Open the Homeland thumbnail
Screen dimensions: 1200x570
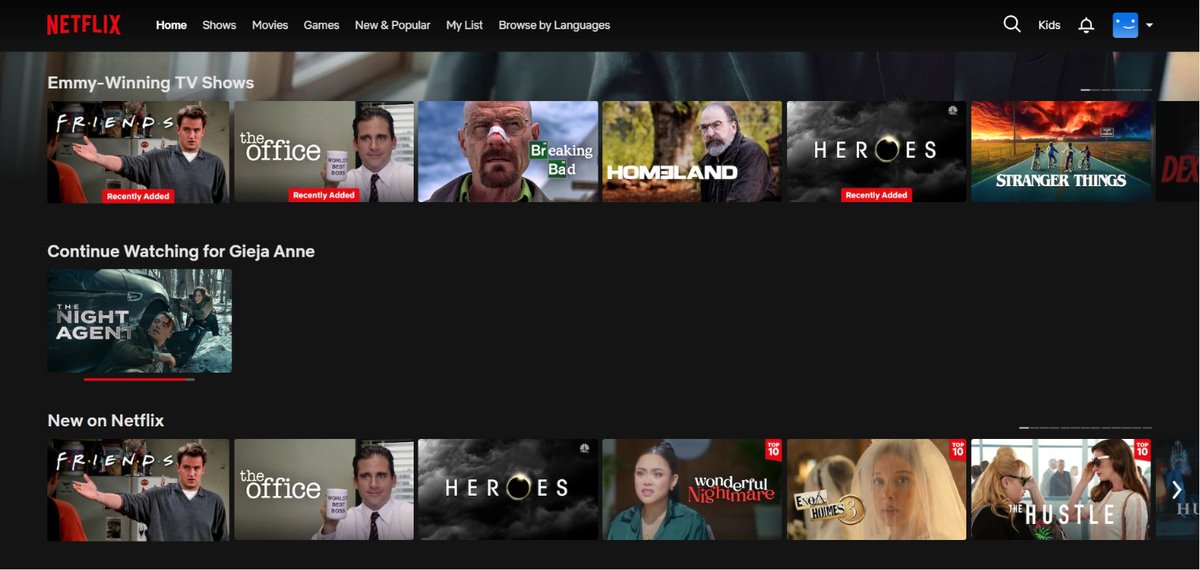[x=692, y=151]
